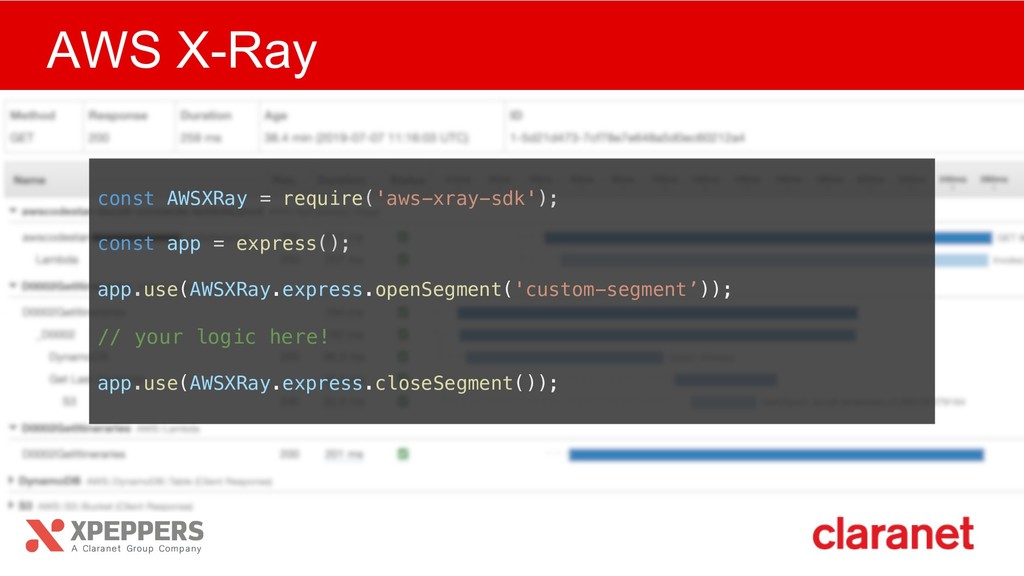The width and height of the screenshot is (1024, 576).
Task: Click the "require('aws-xray-sdk')" code line
Action: click(328, 198)
